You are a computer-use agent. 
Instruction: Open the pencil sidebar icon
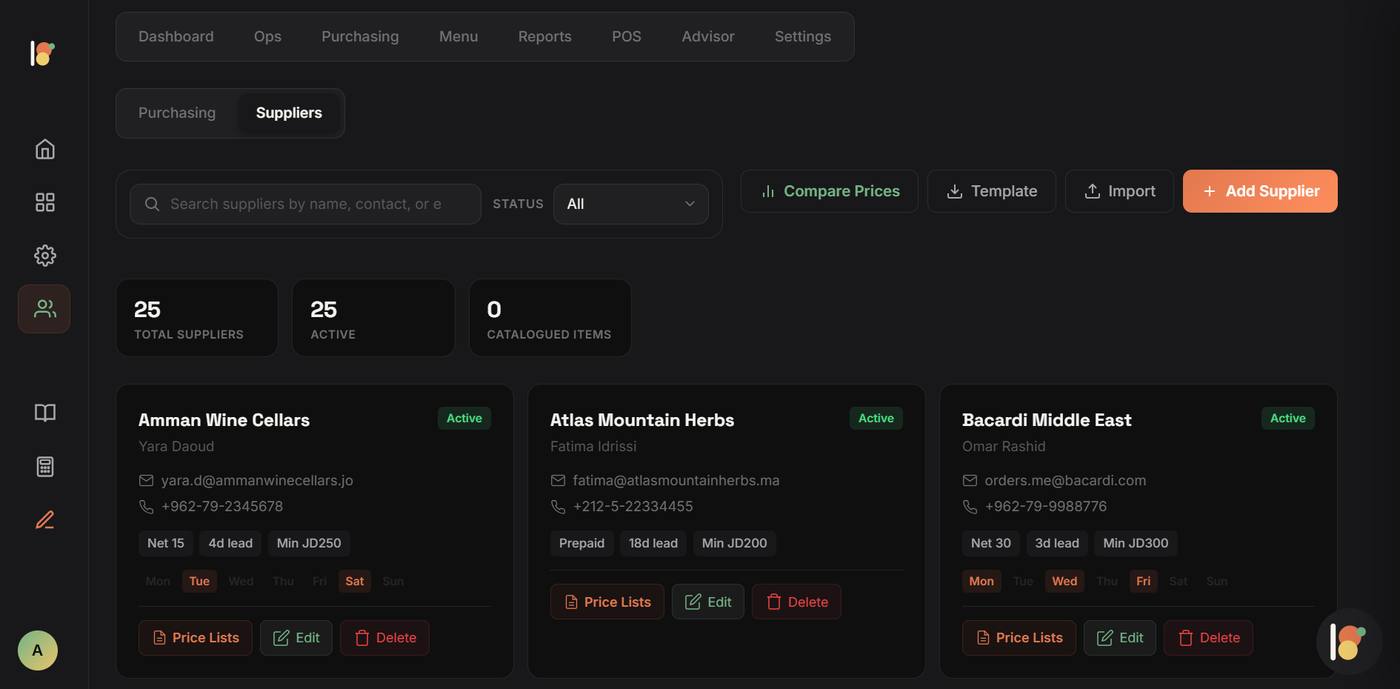coord(45,520)
